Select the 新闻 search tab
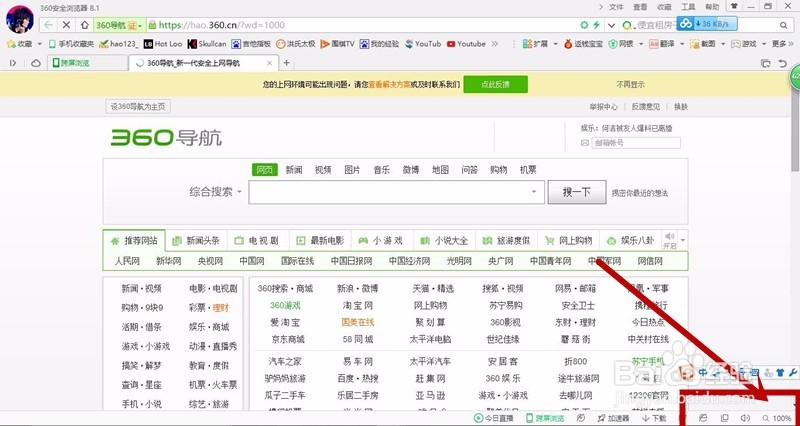The width and height of the screenshot is (800, 426). 294,170
